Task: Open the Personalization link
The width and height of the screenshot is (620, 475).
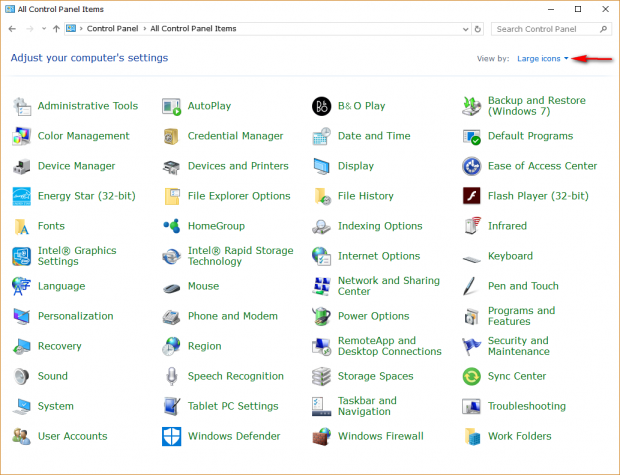Action: tap(76, 316)
